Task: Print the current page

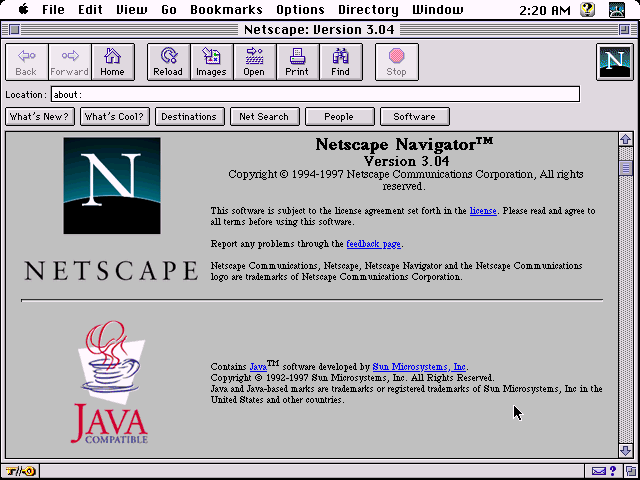Action: (298, 62)
